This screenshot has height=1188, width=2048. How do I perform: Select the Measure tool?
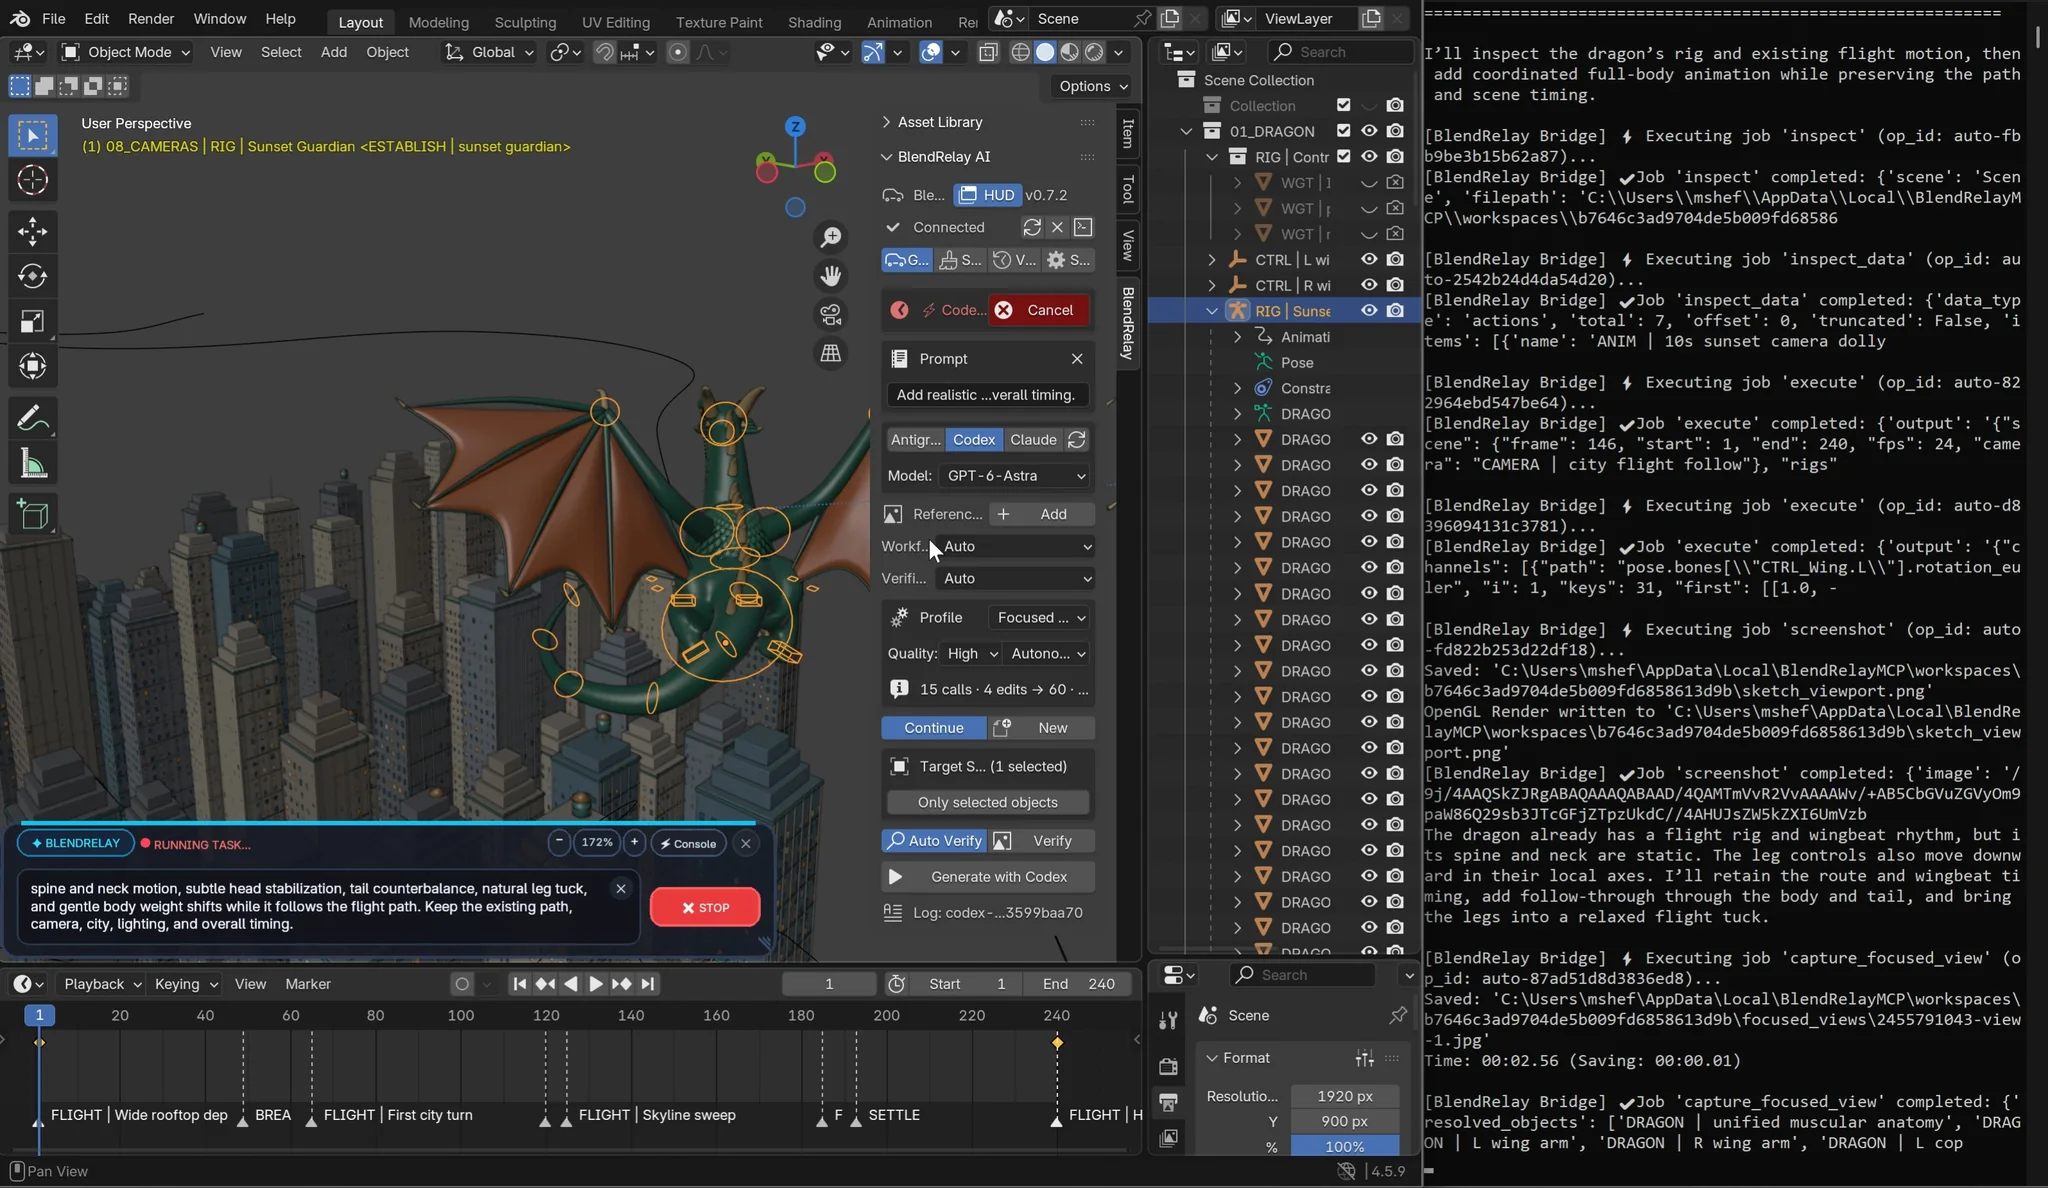point(32,464)
